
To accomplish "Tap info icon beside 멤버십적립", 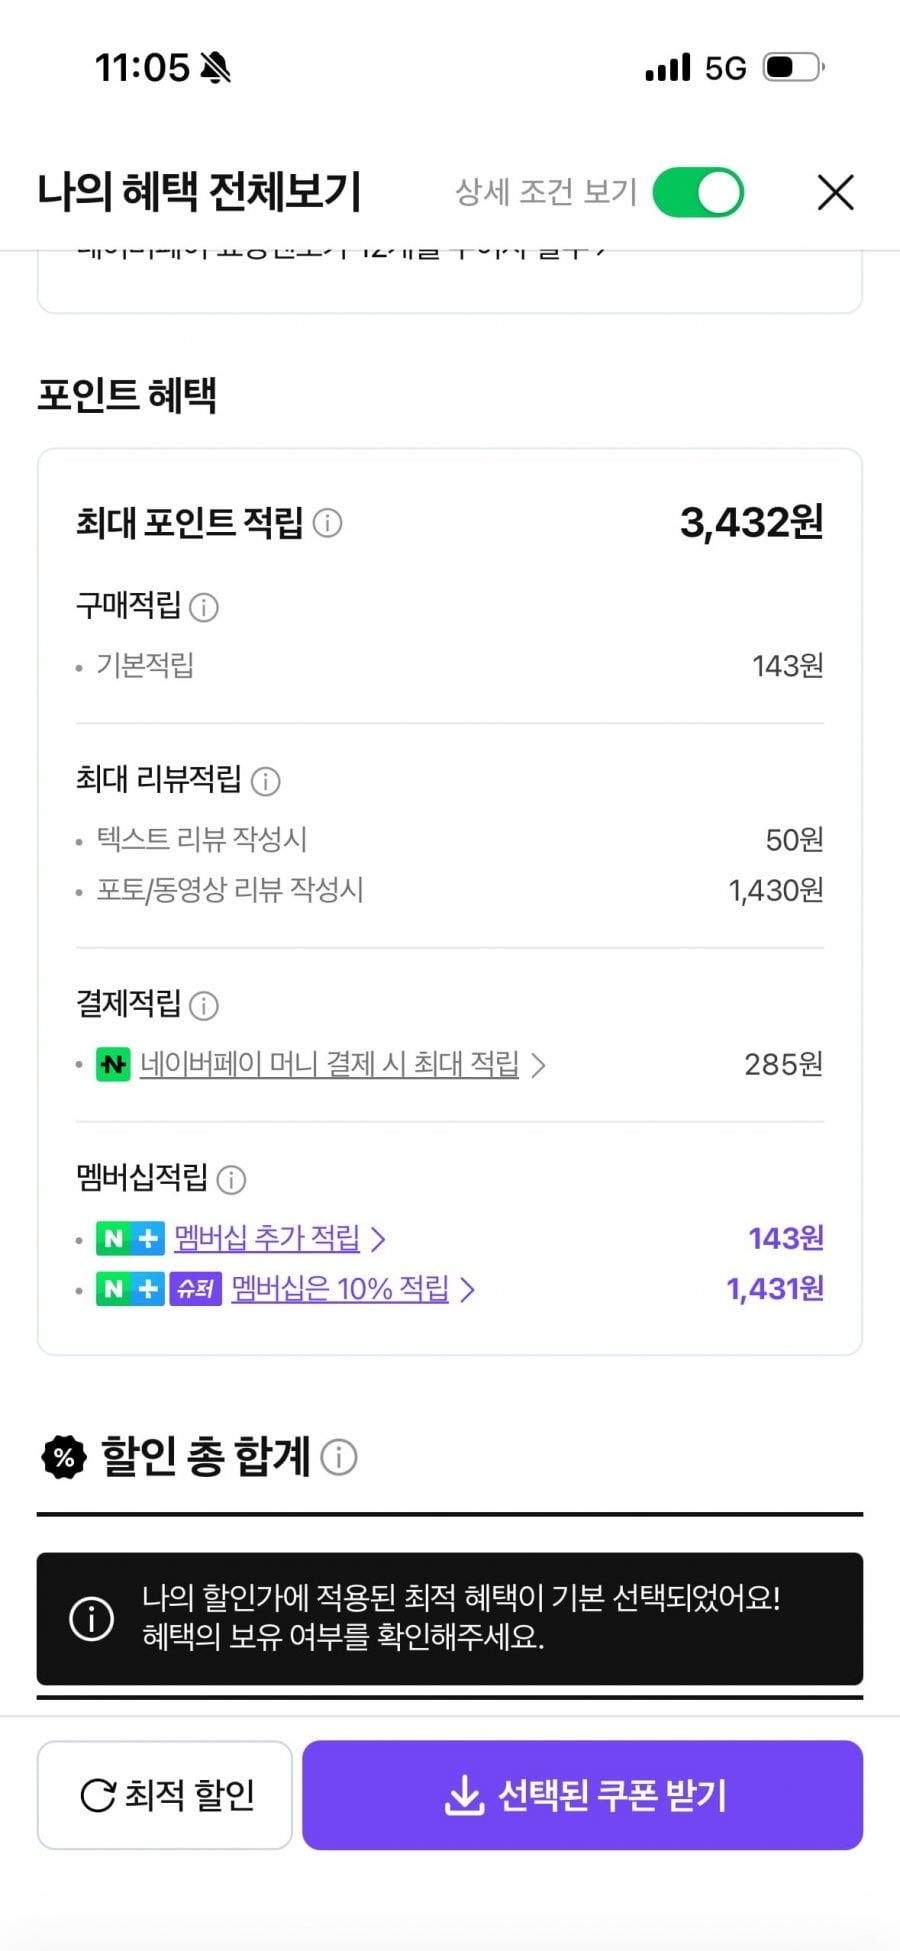I will click(231, 1180).
